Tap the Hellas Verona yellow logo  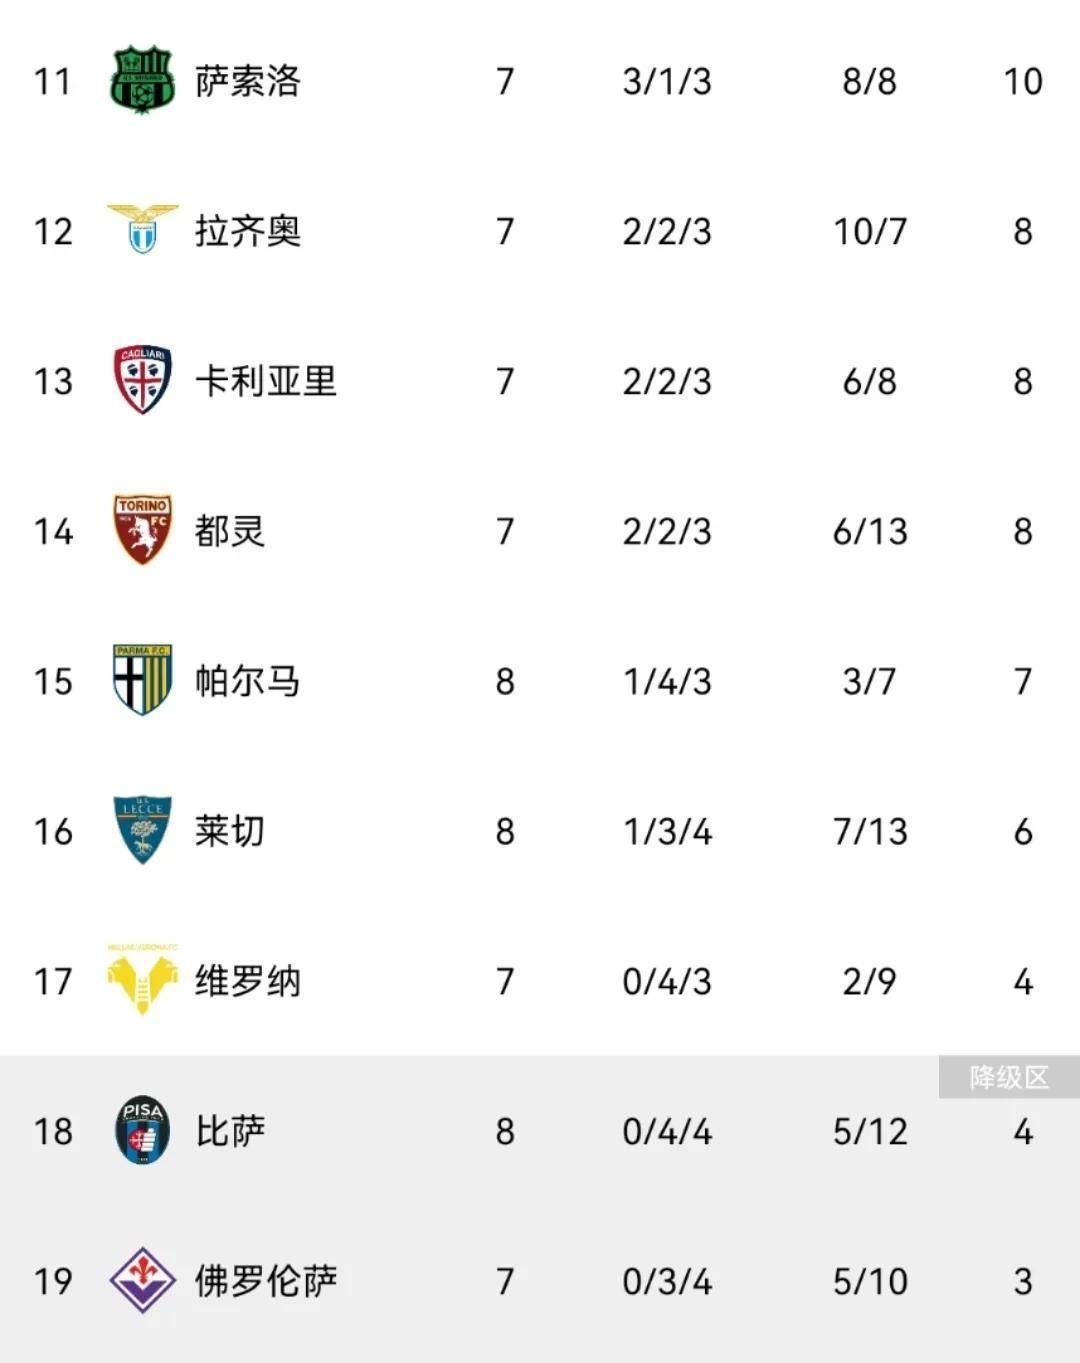142,981
